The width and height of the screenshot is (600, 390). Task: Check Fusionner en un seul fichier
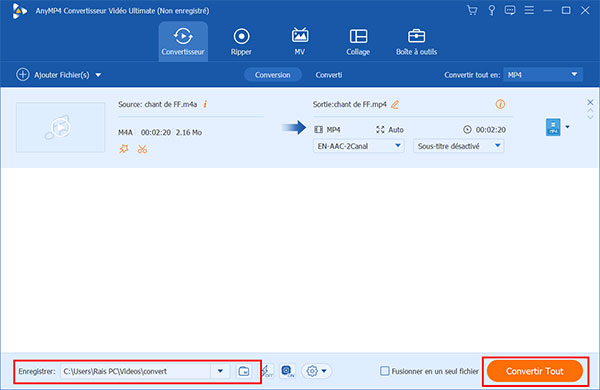385,371
